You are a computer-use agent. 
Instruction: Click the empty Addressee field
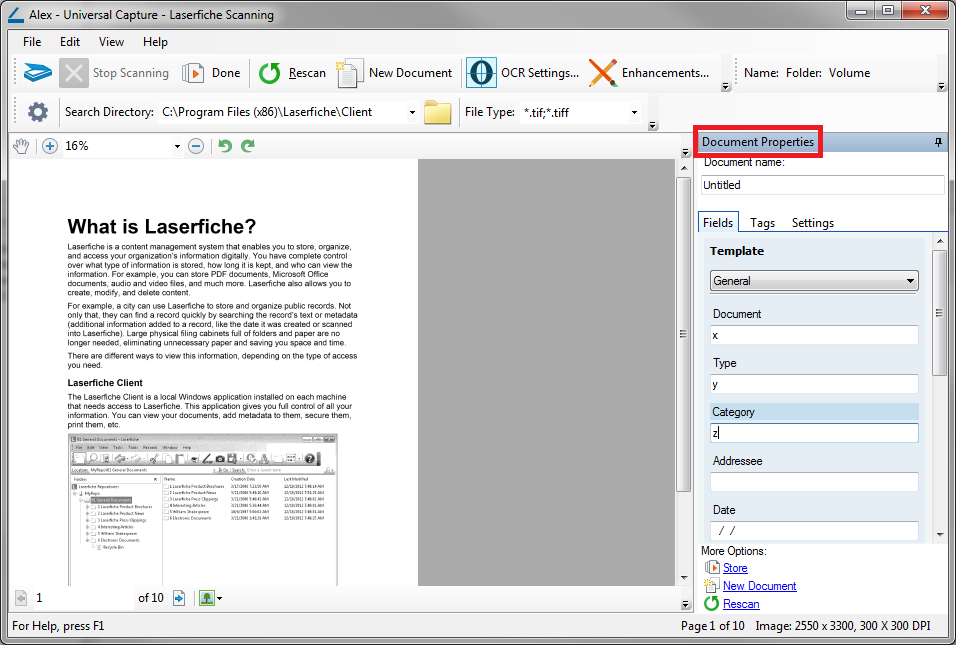coord(814,482)
